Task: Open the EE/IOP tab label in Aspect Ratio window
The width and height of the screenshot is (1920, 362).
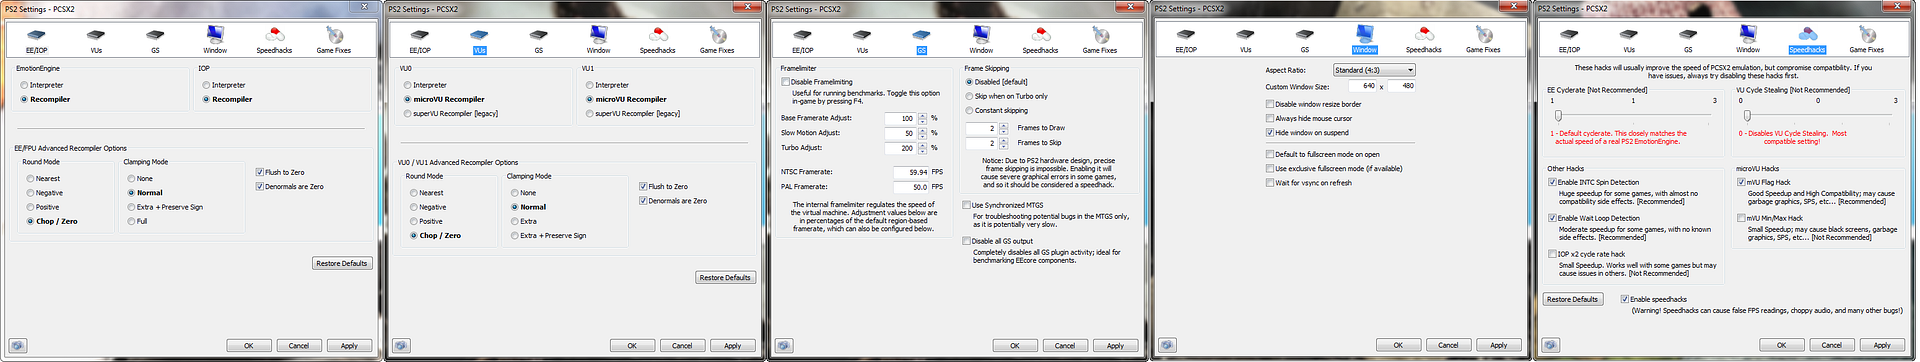Action: [1186, 50]
